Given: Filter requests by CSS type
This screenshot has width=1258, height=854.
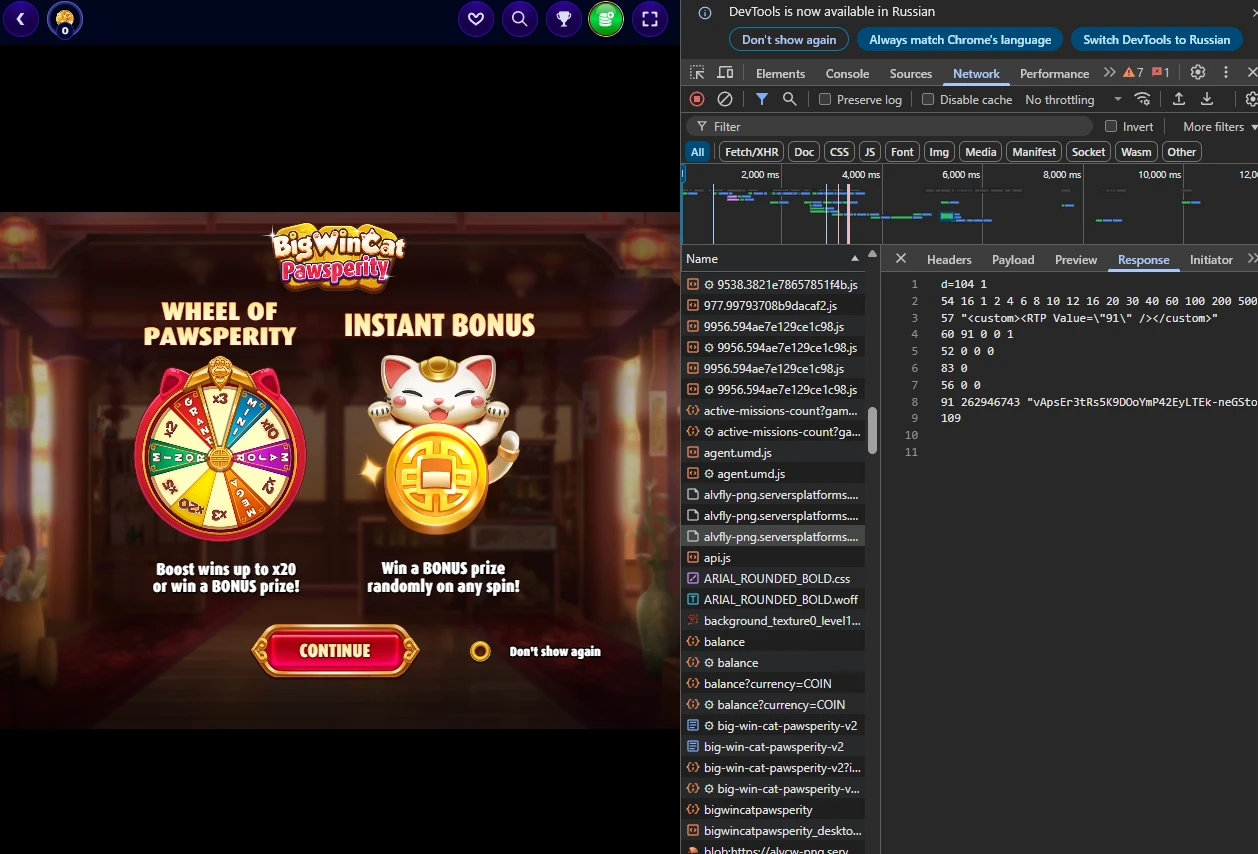Looking at the screenshot, I should pos(839,152).
